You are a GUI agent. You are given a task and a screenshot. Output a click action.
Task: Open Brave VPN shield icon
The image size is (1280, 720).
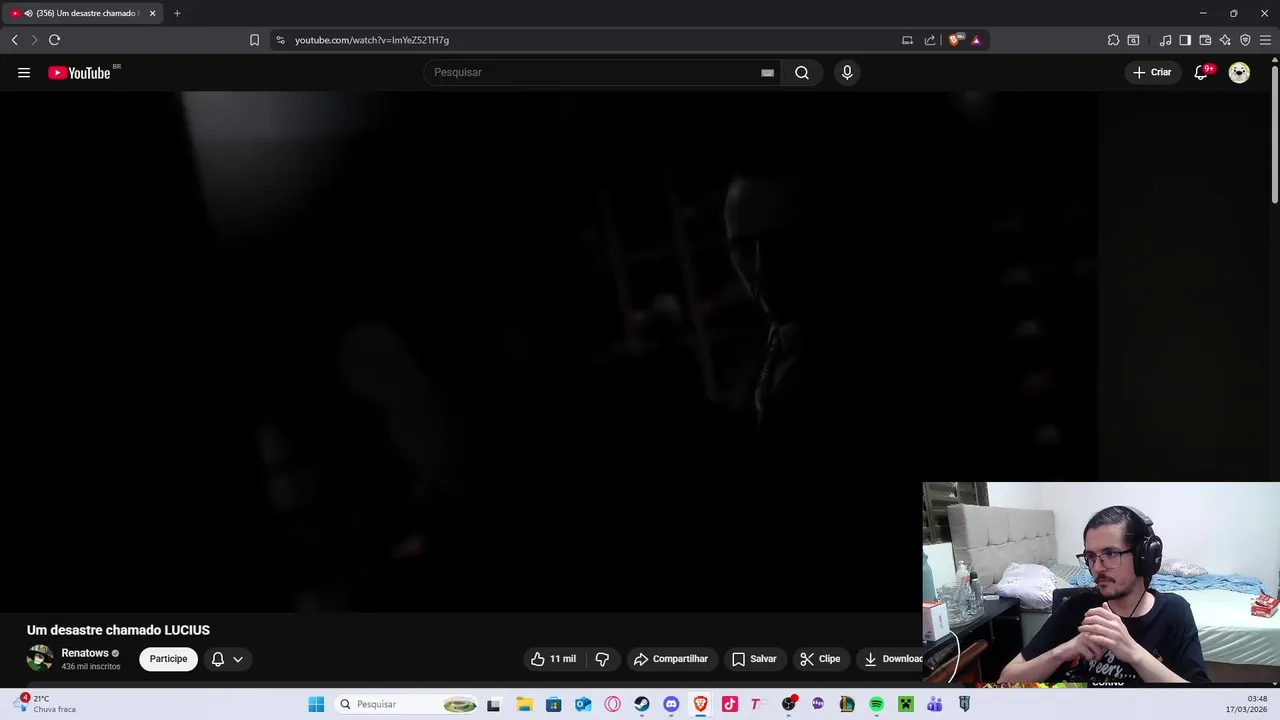pyautogui.click(x=1245, y=40)
